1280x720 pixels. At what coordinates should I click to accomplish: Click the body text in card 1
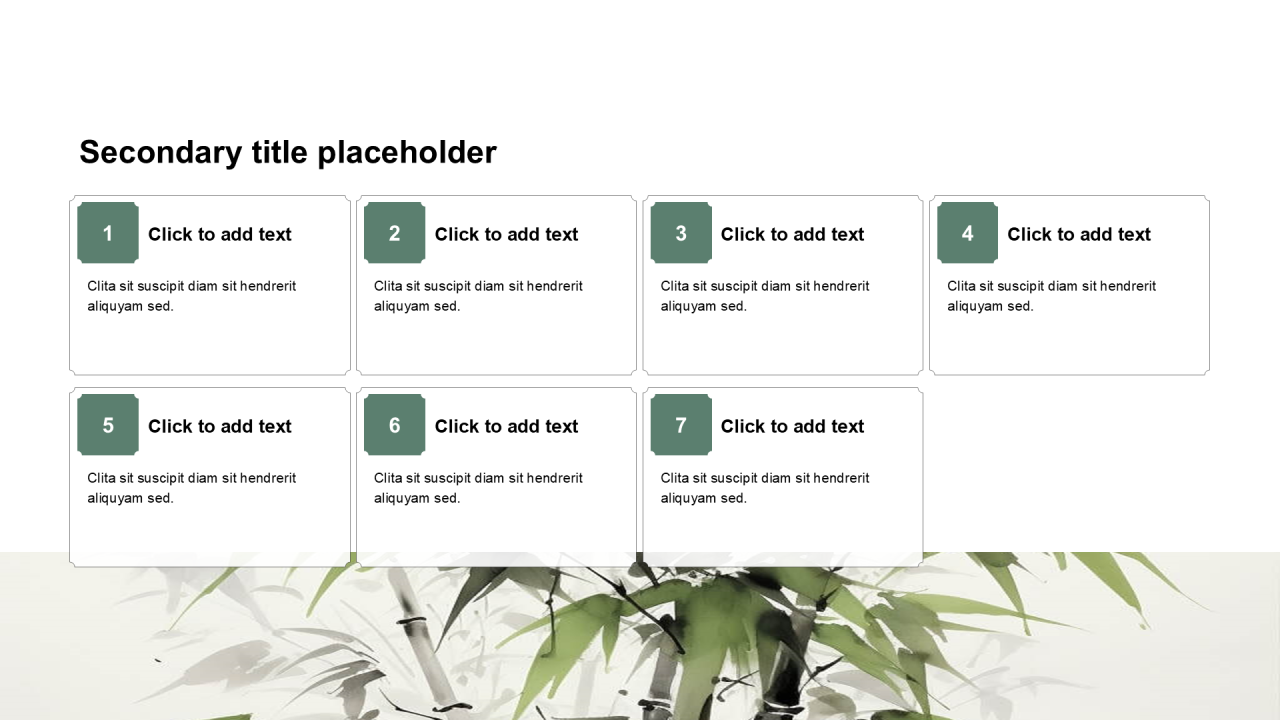192,296
